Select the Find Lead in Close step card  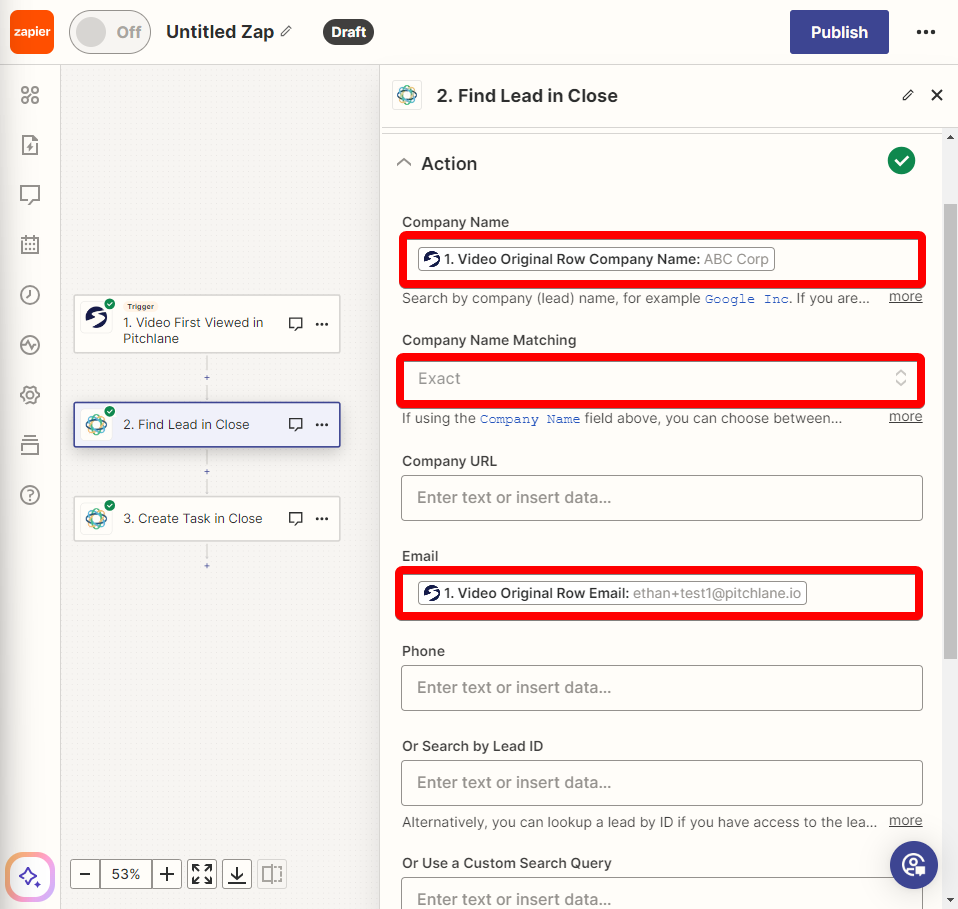(x=207, y=425)
